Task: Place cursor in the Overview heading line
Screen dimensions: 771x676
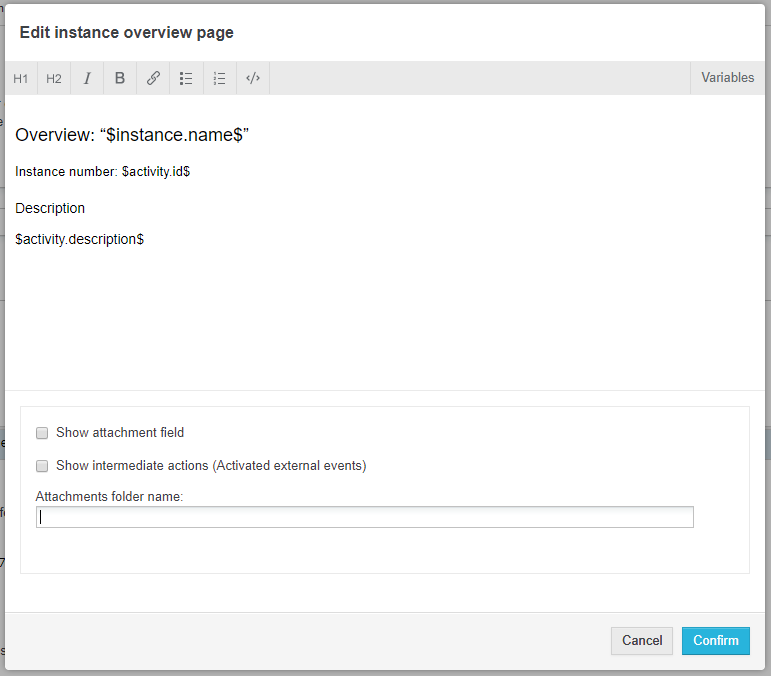Action: (131, 136)
